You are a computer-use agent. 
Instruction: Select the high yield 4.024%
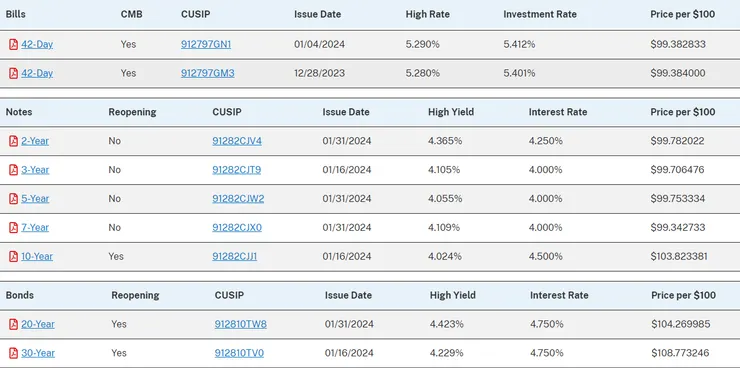click(445, 256)
